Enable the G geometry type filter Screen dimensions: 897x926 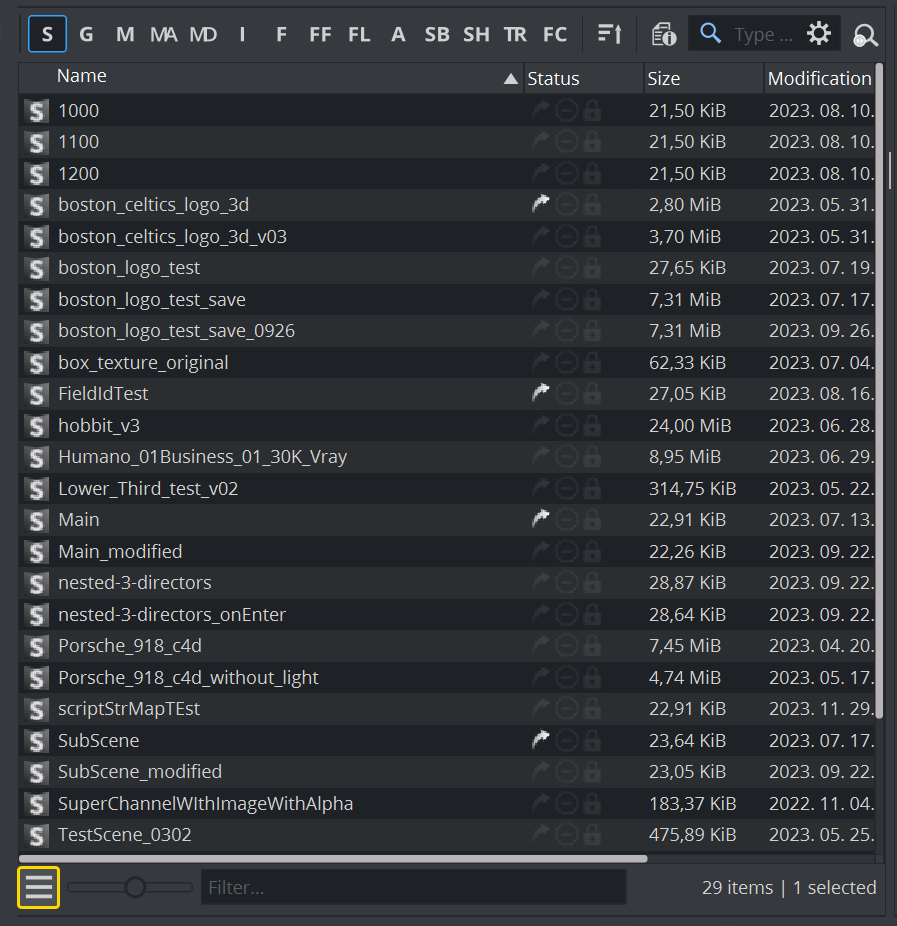point(86,34)
